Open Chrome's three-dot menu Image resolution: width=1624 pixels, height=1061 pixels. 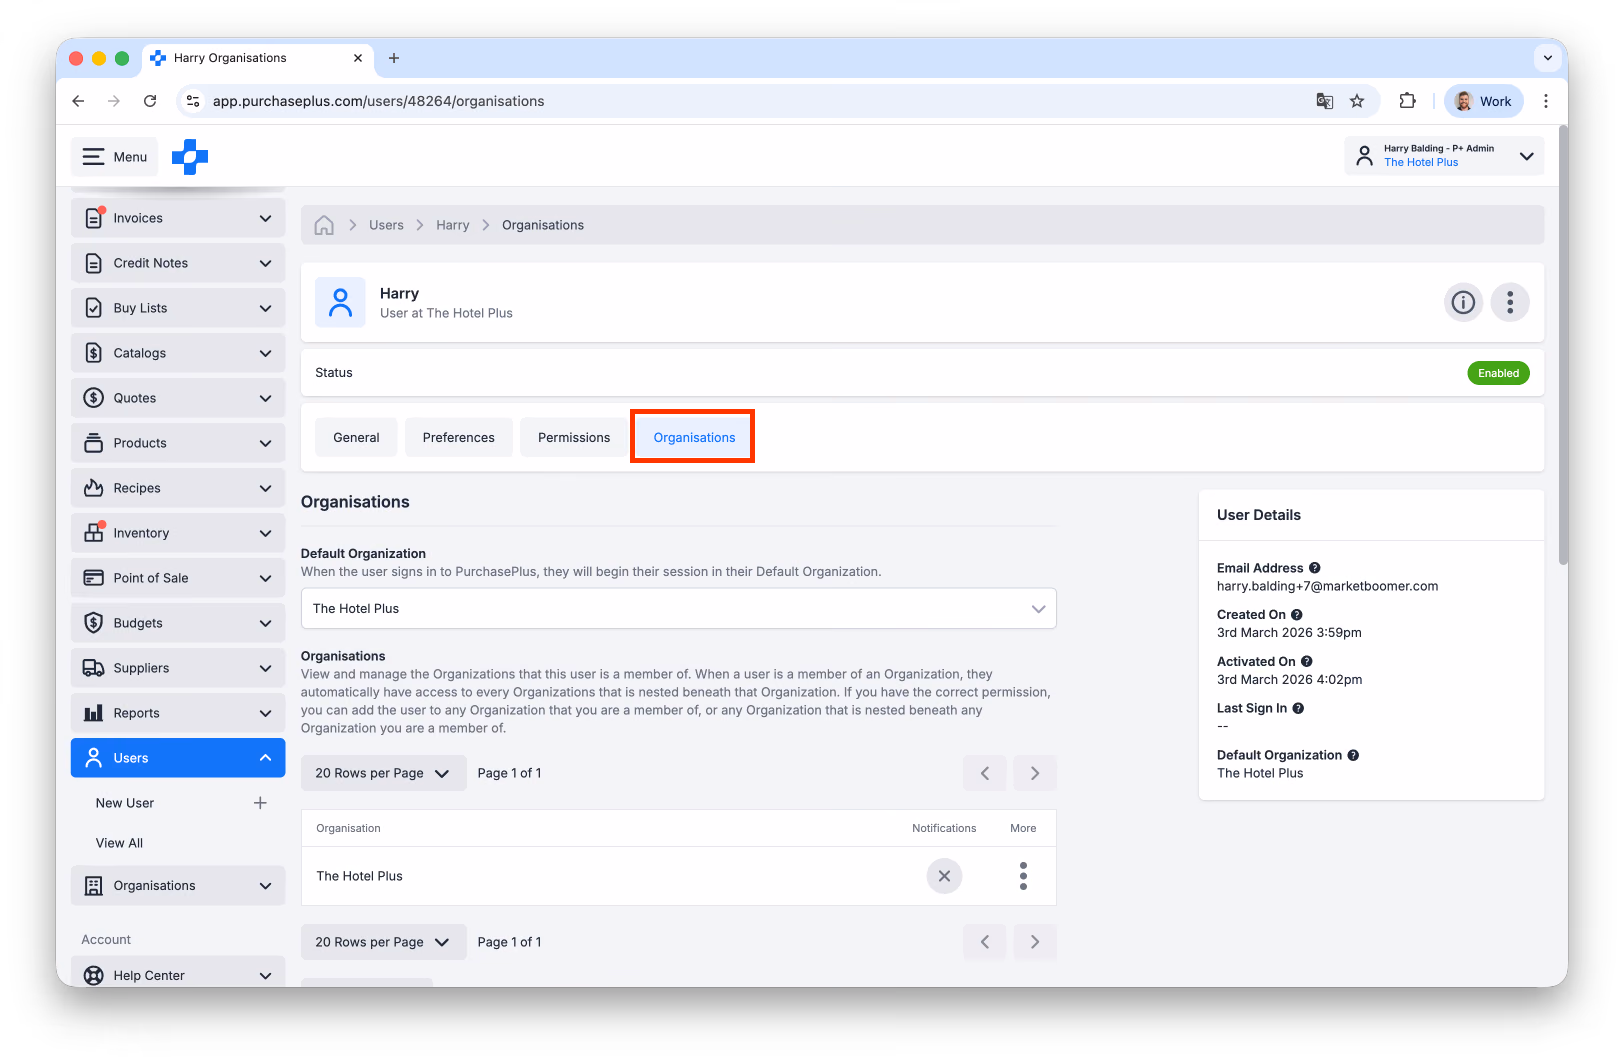pyautogui.click(x=1546, y=101)
